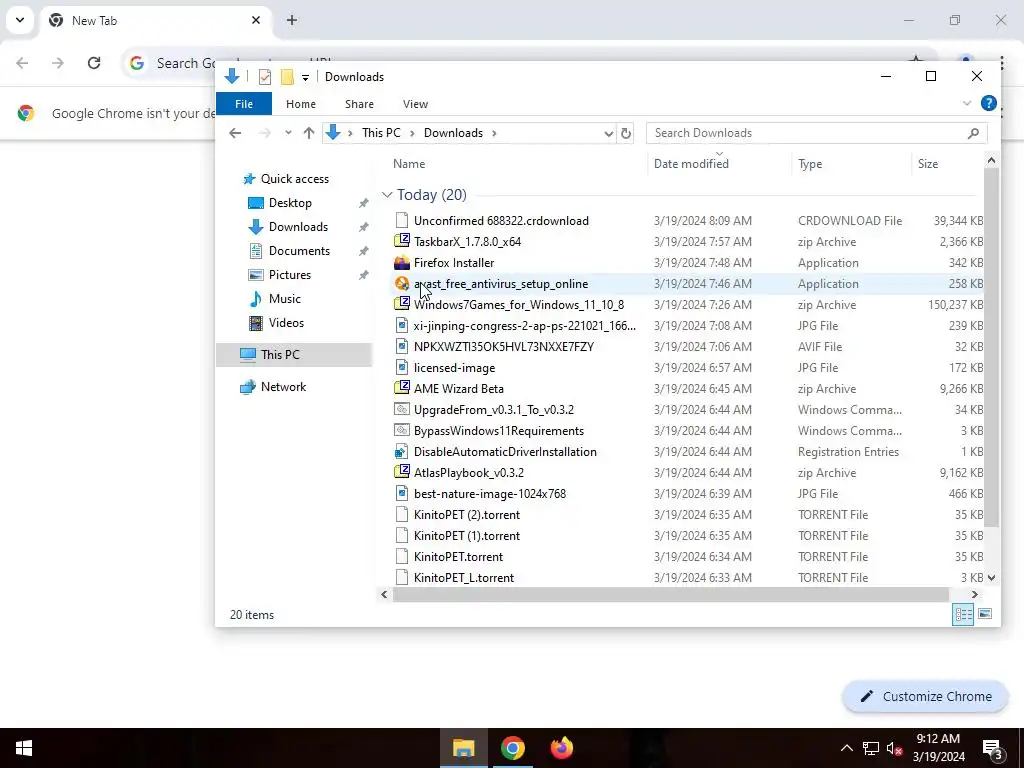Select KinitoPET (1).torrent file

[467, 536]
